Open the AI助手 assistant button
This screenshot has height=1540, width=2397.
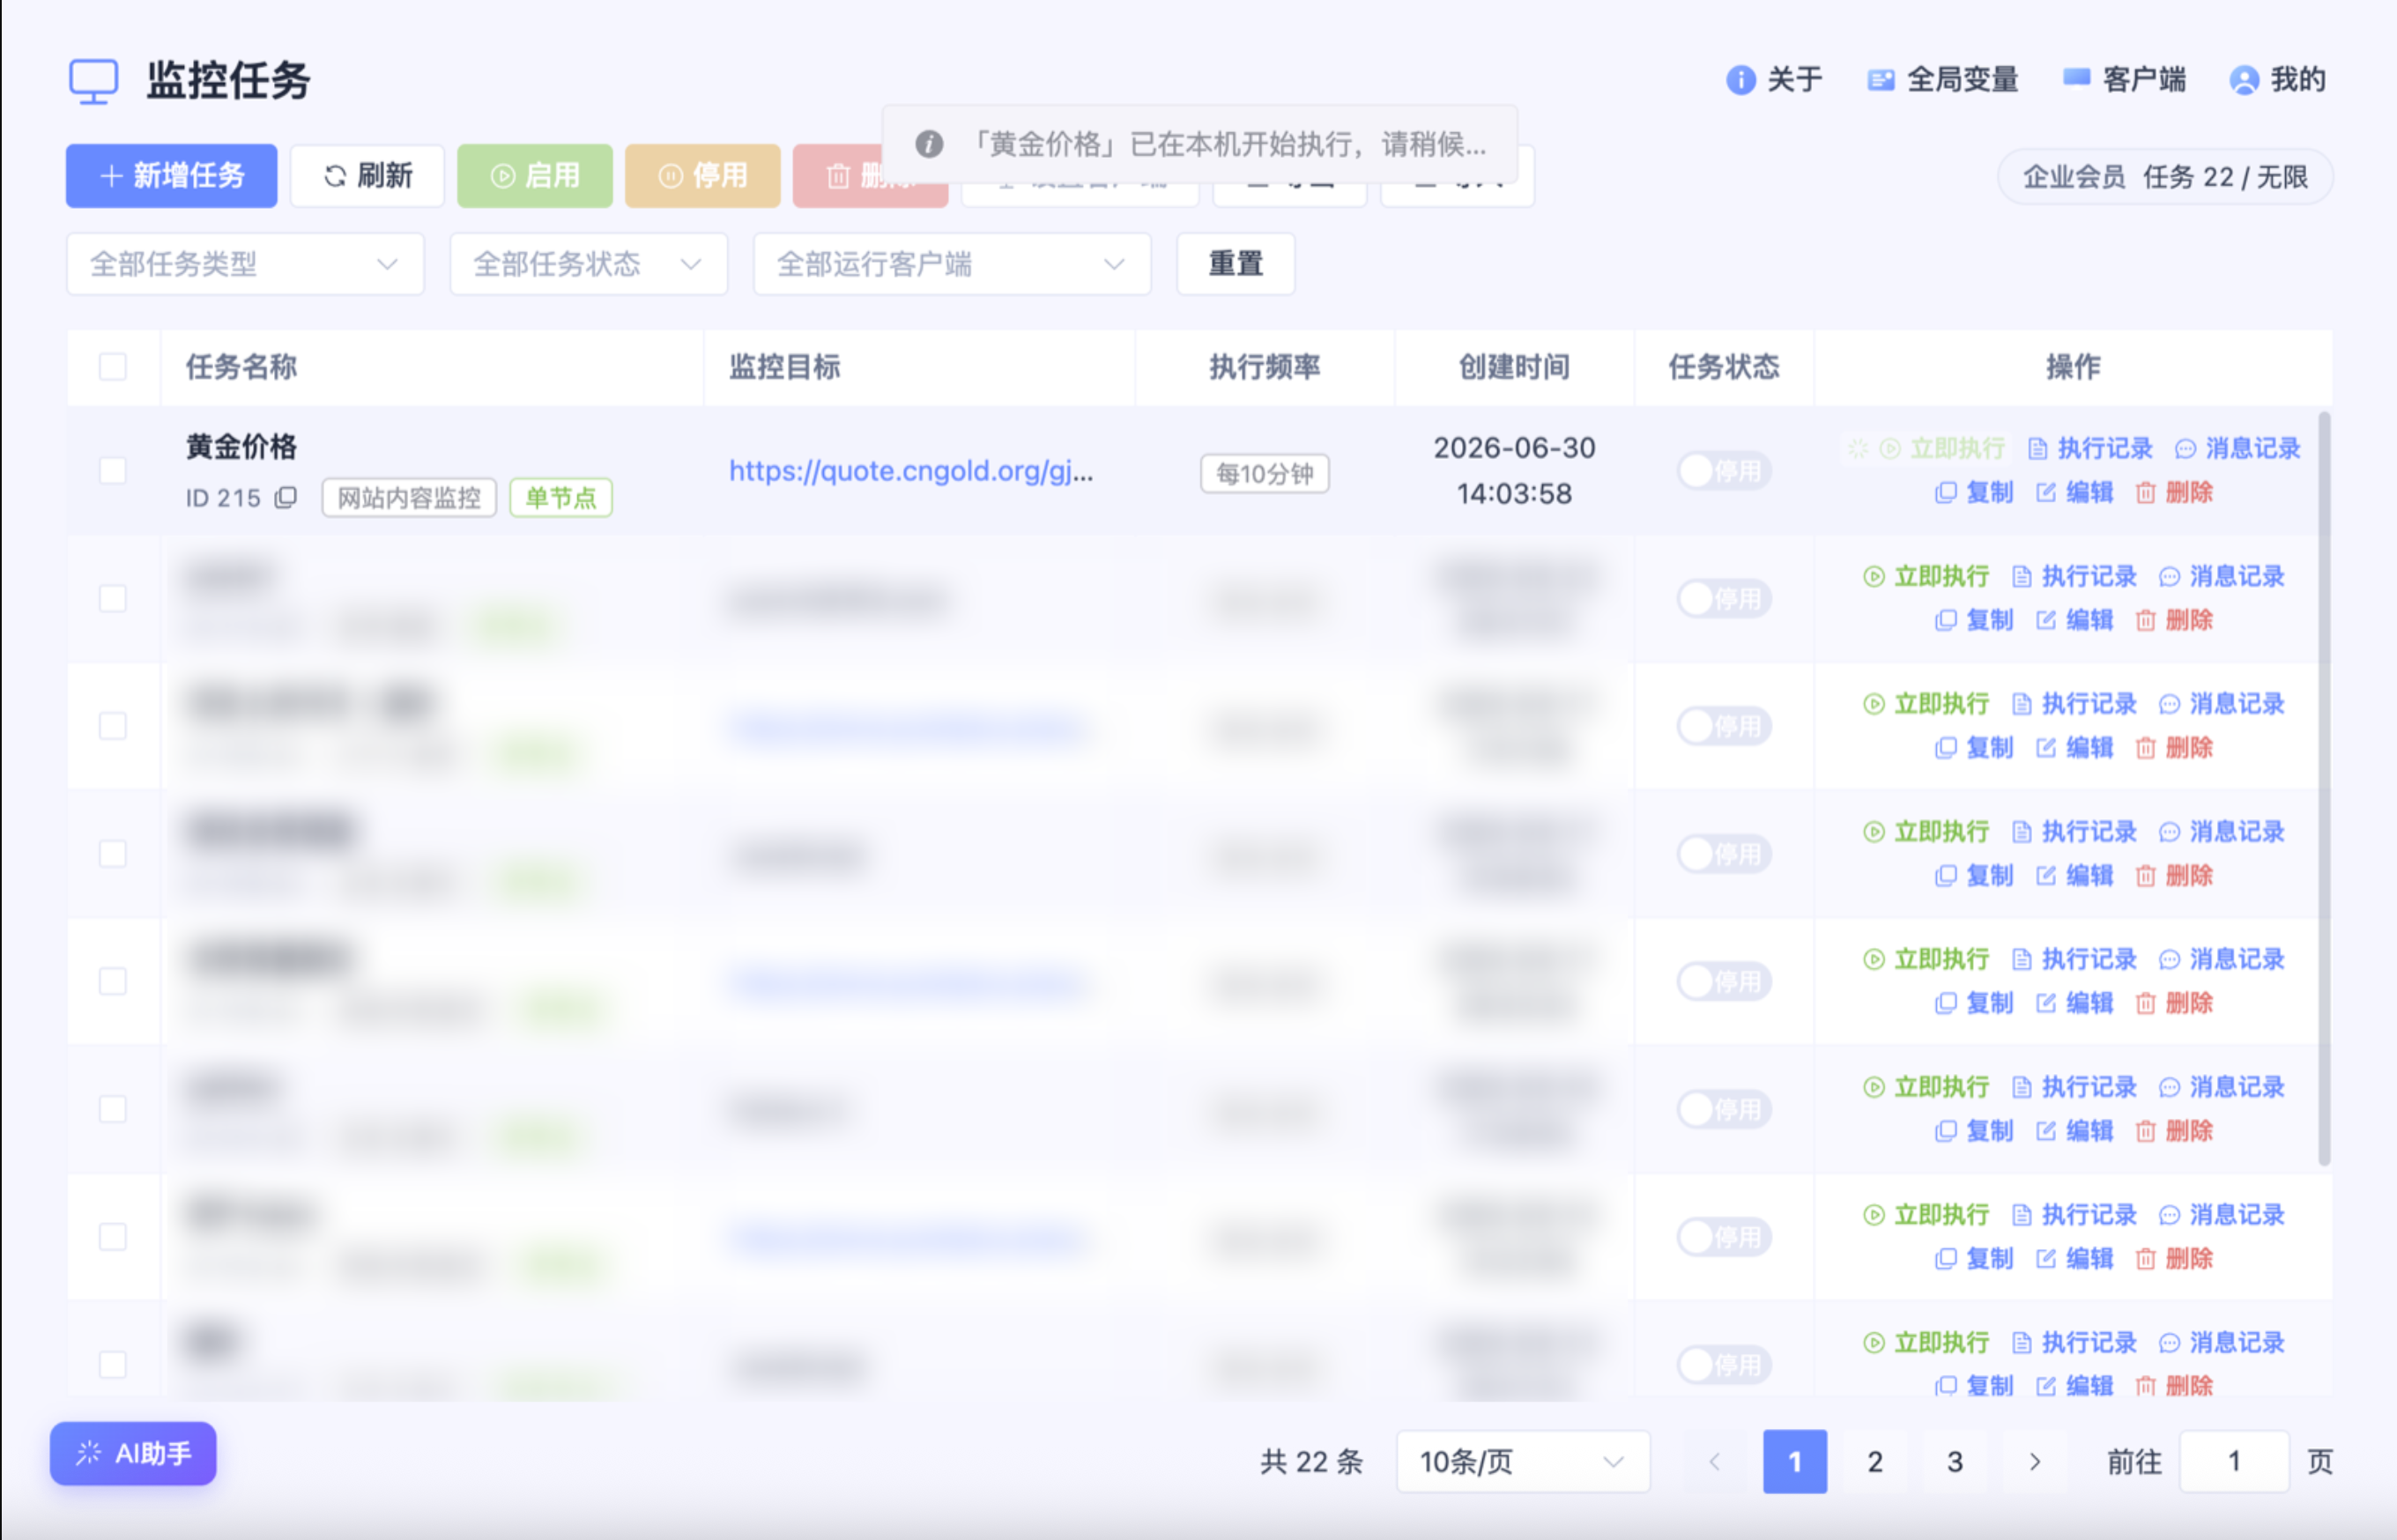pyautogui.click(x=133, y=1453)
